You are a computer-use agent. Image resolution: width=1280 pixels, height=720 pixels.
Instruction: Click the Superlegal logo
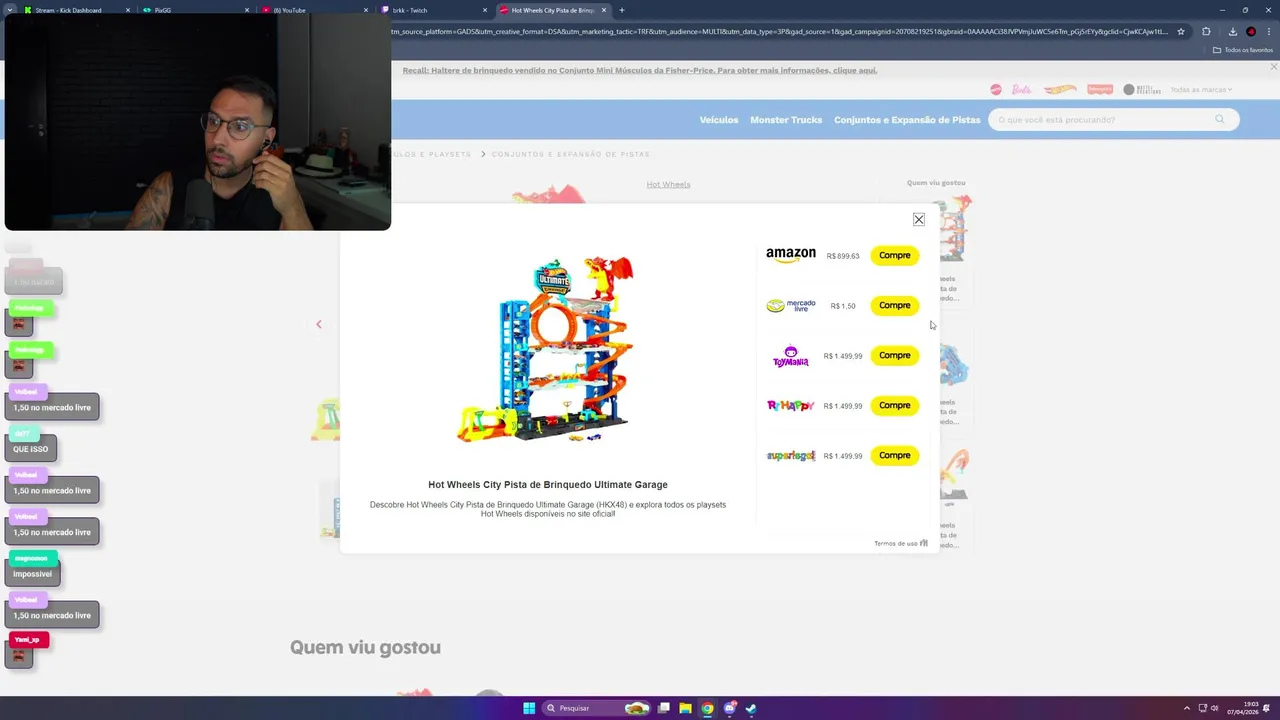point(791,455)
